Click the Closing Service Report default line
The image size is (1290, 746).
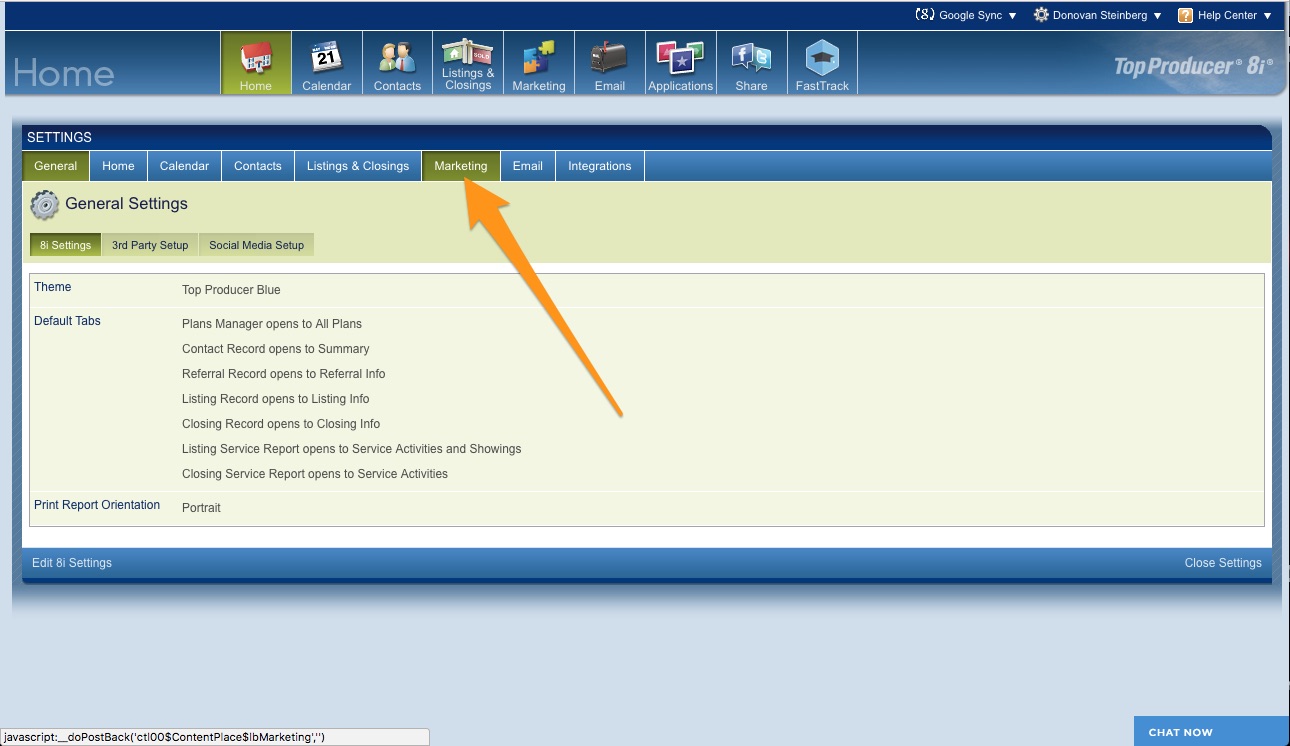coord(315,474)
